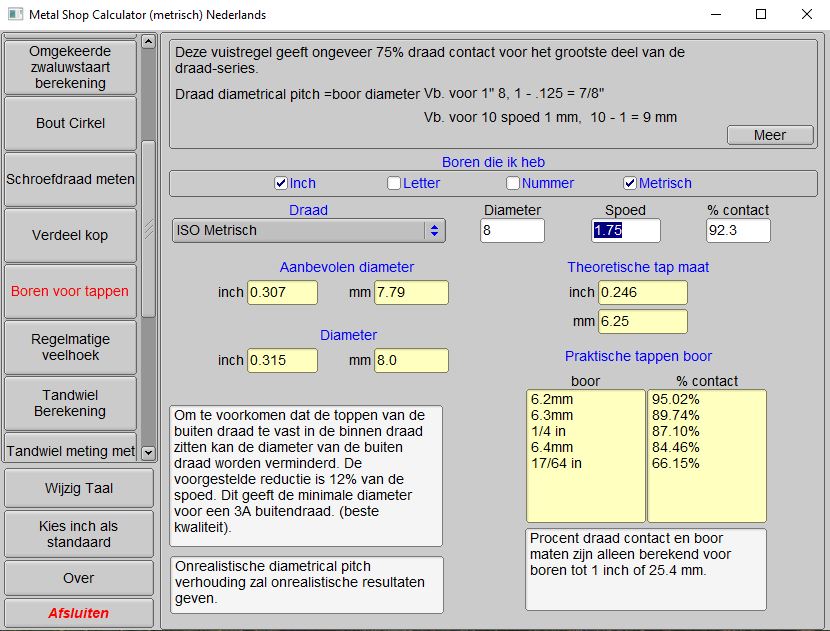Screen dimensions: 830x631
Task: Click the Meer button
Action: click(770, 135)
